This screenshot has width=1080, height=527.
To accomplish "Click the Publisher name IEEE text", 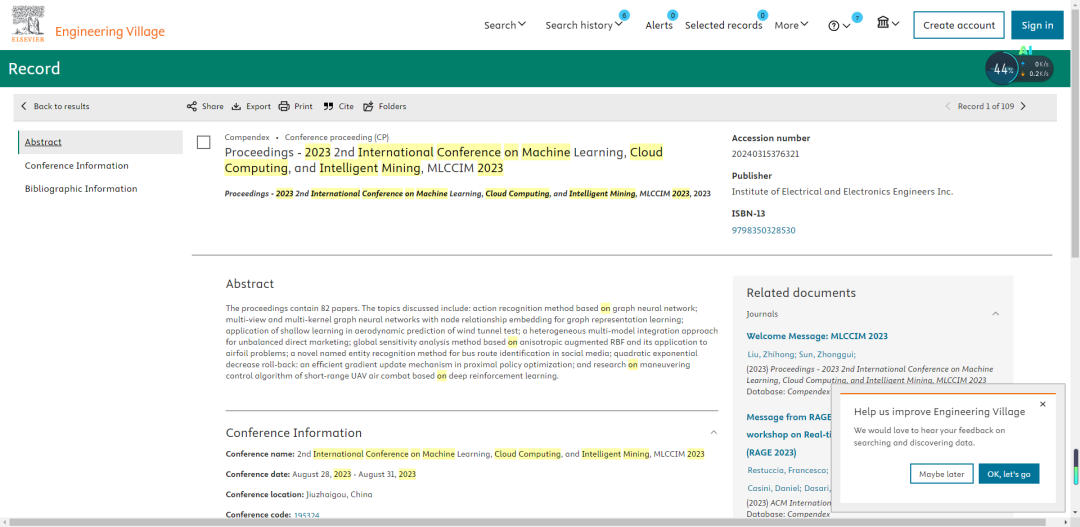I will [842, 192].
